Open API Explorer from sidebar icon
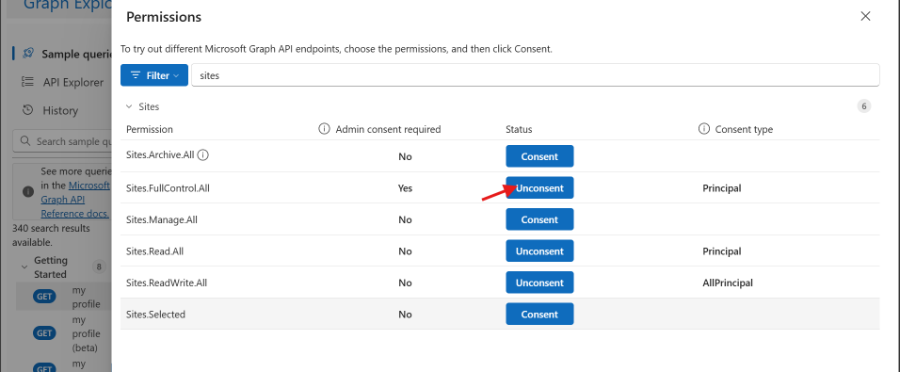 [x=27, y=82]
